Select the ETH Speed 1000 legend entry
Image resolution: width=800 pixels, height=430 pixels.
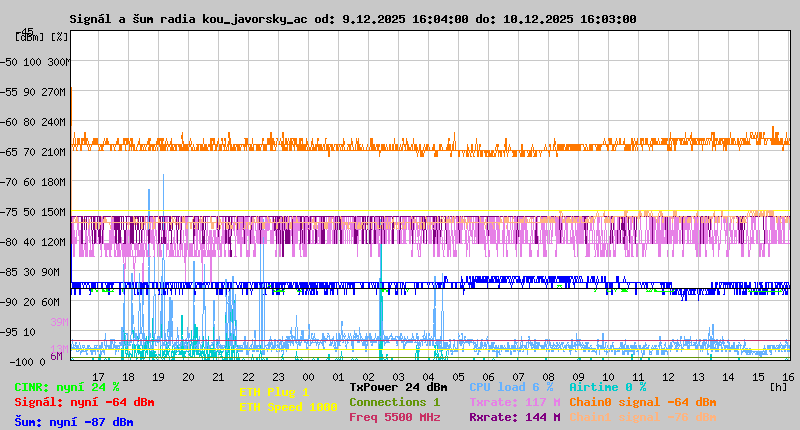288,407
